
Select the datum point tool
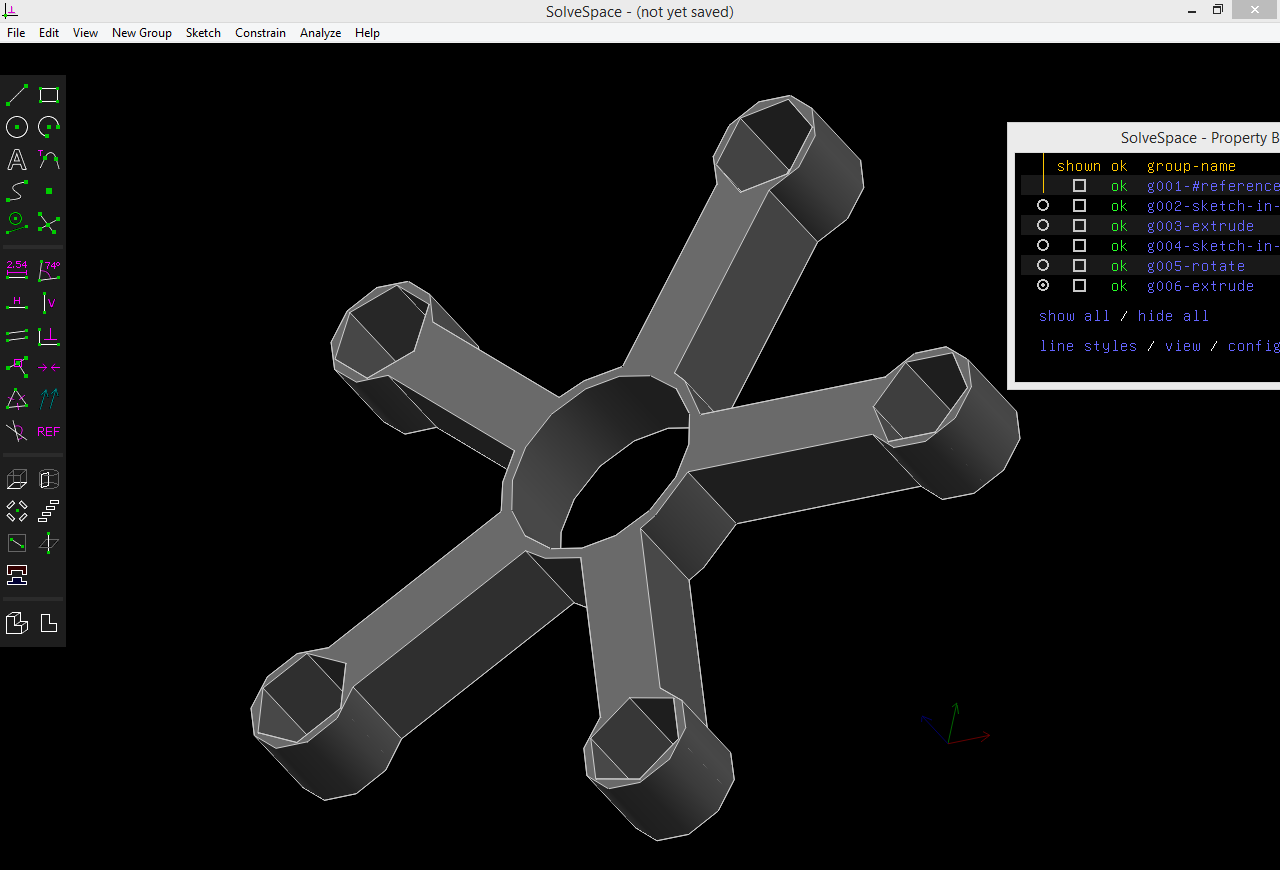click(49, 190)
